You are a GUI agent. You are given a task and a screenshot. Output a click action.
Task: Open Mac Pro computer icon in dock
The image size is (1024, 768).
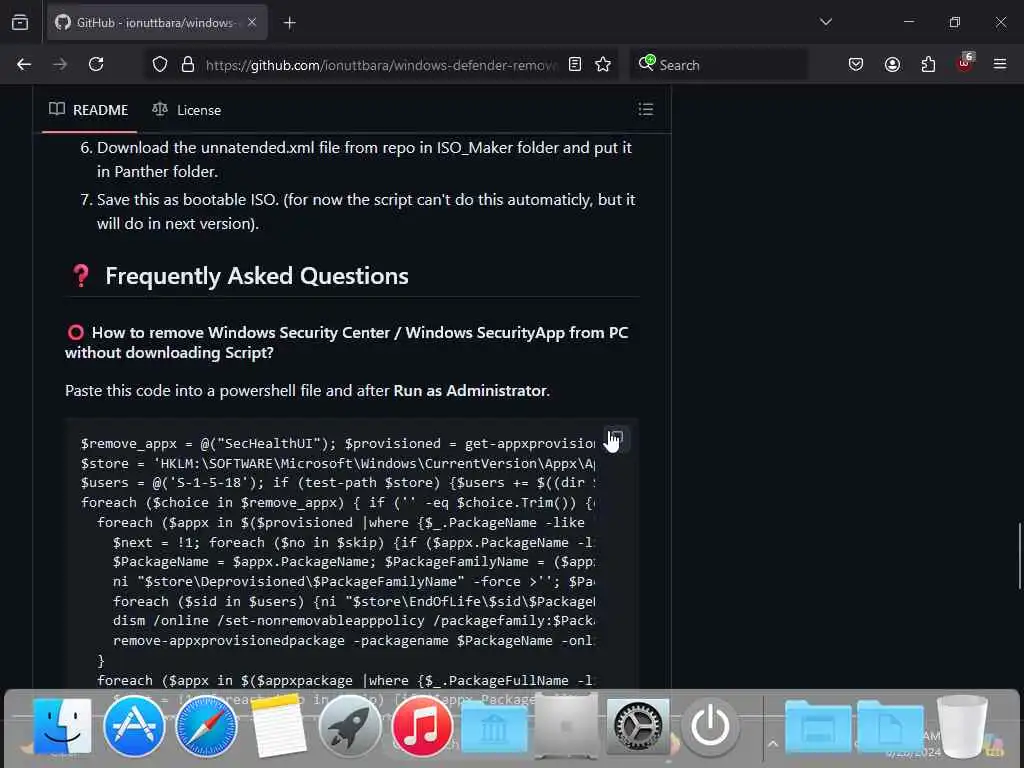tap(566, 726)
